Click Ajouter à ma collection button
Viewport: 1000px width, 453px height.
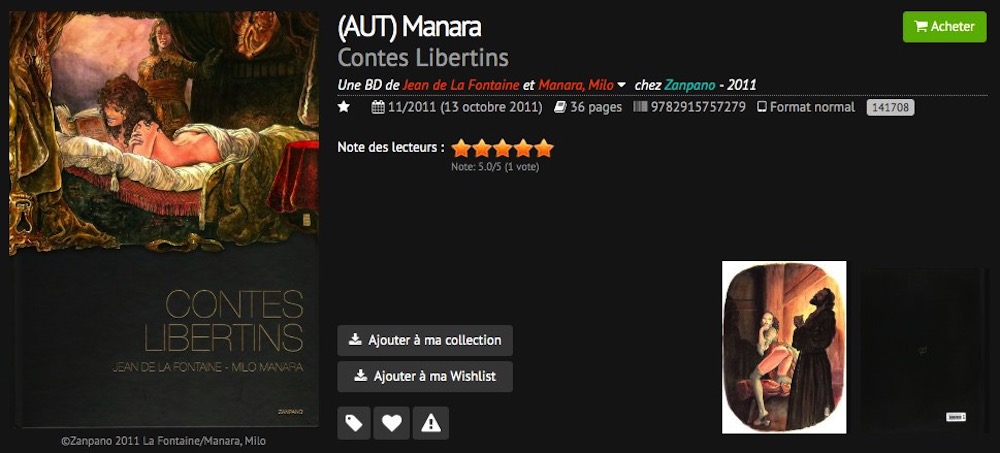click(x=425, y=340)
